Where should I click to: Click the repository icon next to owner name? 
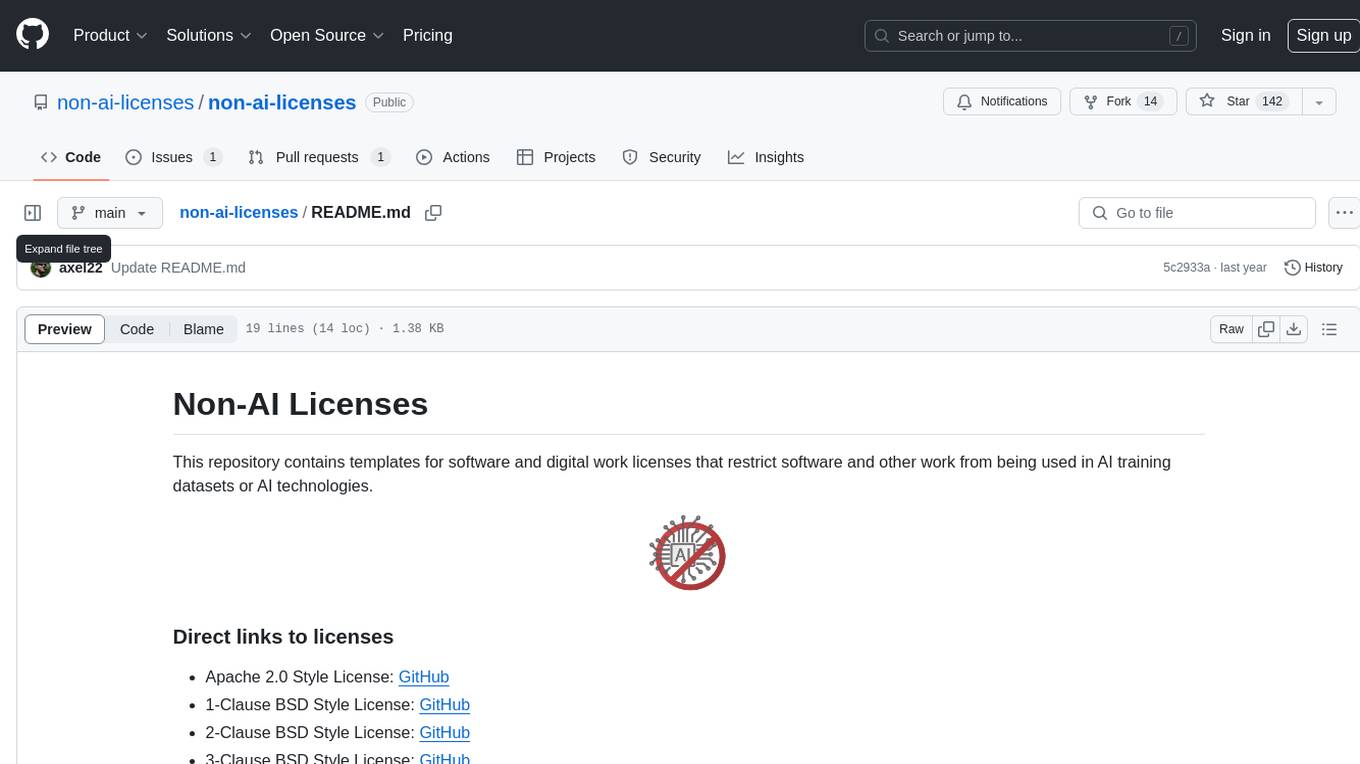click(40, 102)
